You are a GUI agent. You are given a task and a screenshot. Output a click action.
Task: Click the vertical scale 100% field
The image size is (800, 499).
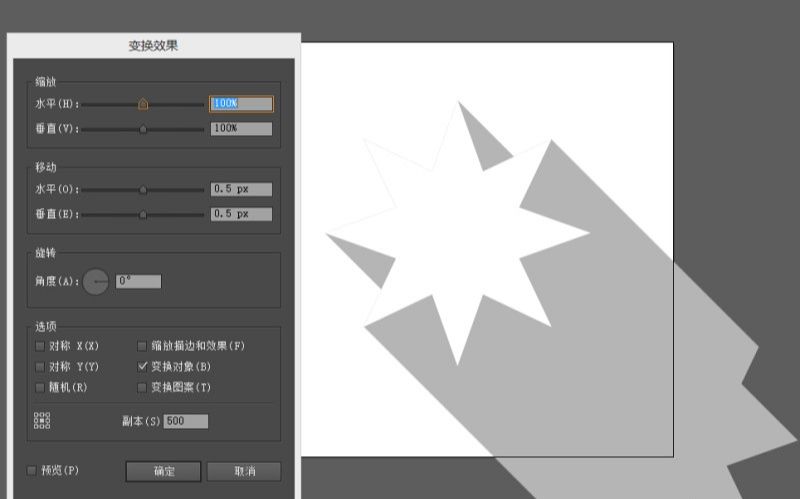[x=241, y=129]
